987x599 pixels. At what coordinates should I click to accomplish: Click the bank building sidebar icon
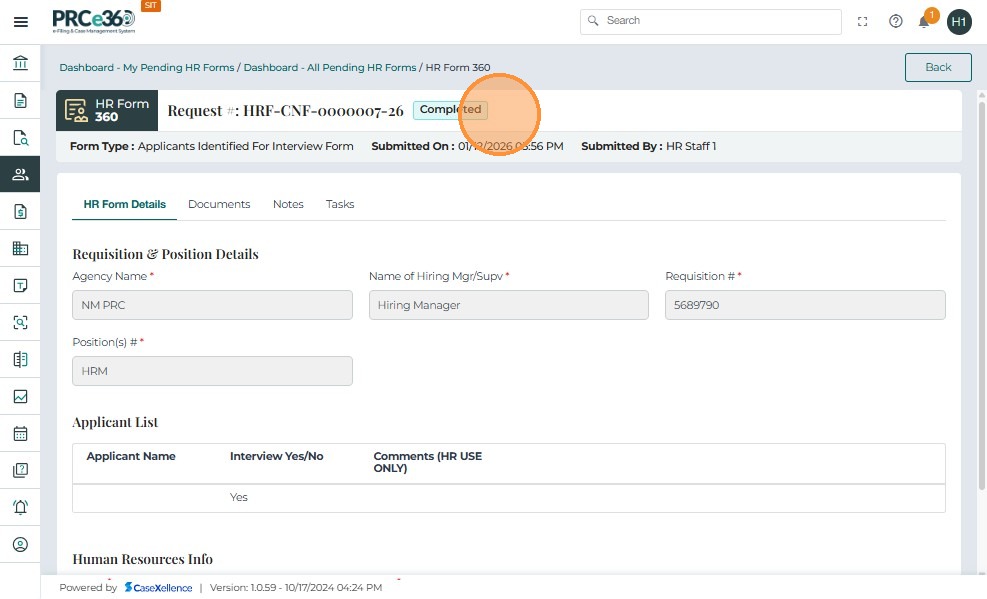coord(20,64)
